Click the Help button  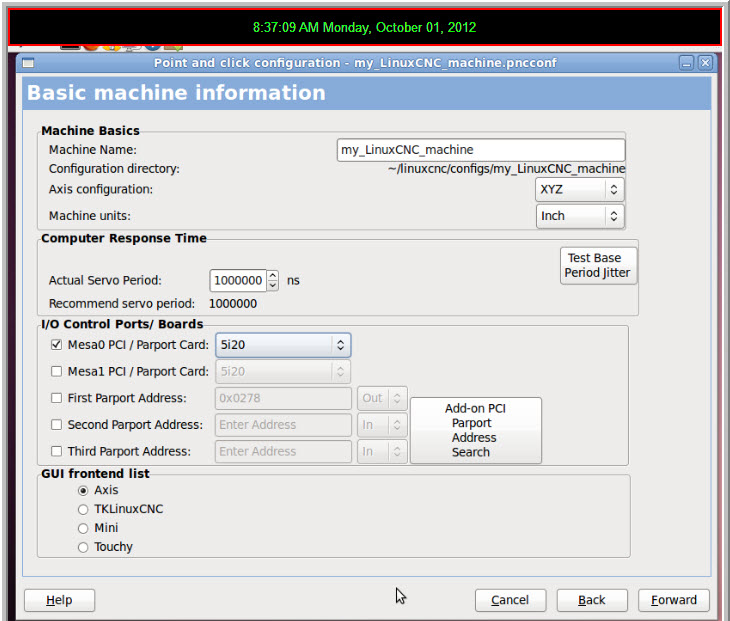(x=60, y=600)
